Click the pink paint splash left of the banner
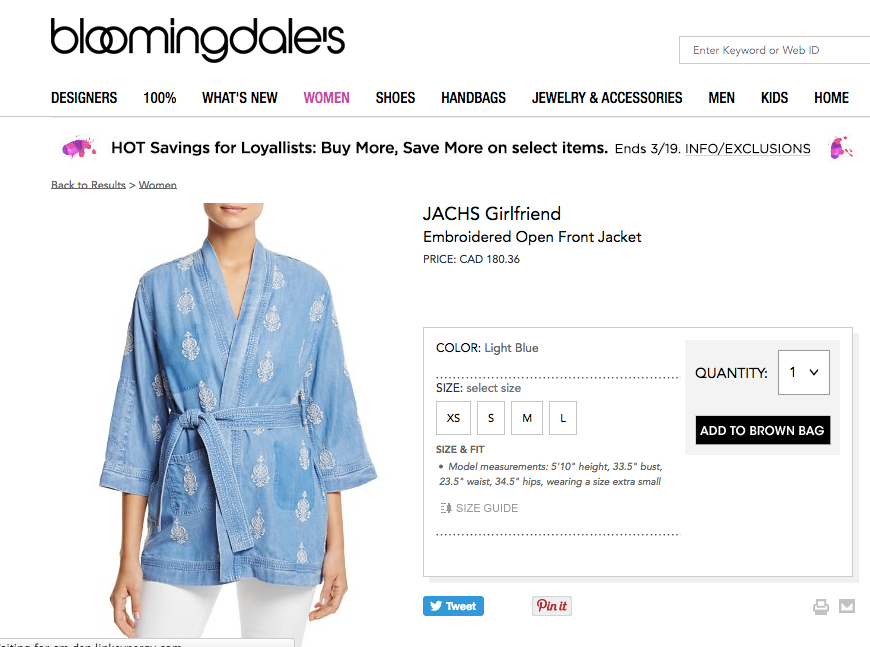Image resolution: width=870 pixels, height=647 pixels. coord(79,148)
